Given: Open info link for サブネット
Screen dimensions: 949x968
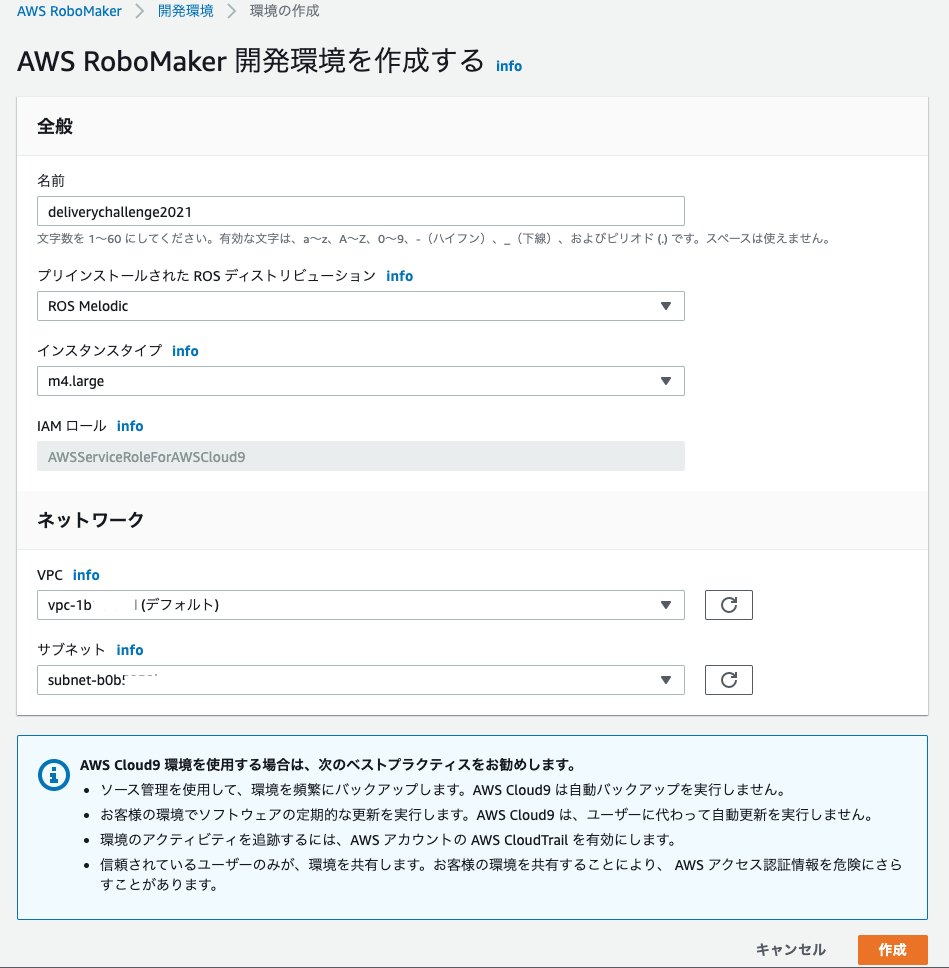Looking at the screenshot, I should (x=130, y=650).
